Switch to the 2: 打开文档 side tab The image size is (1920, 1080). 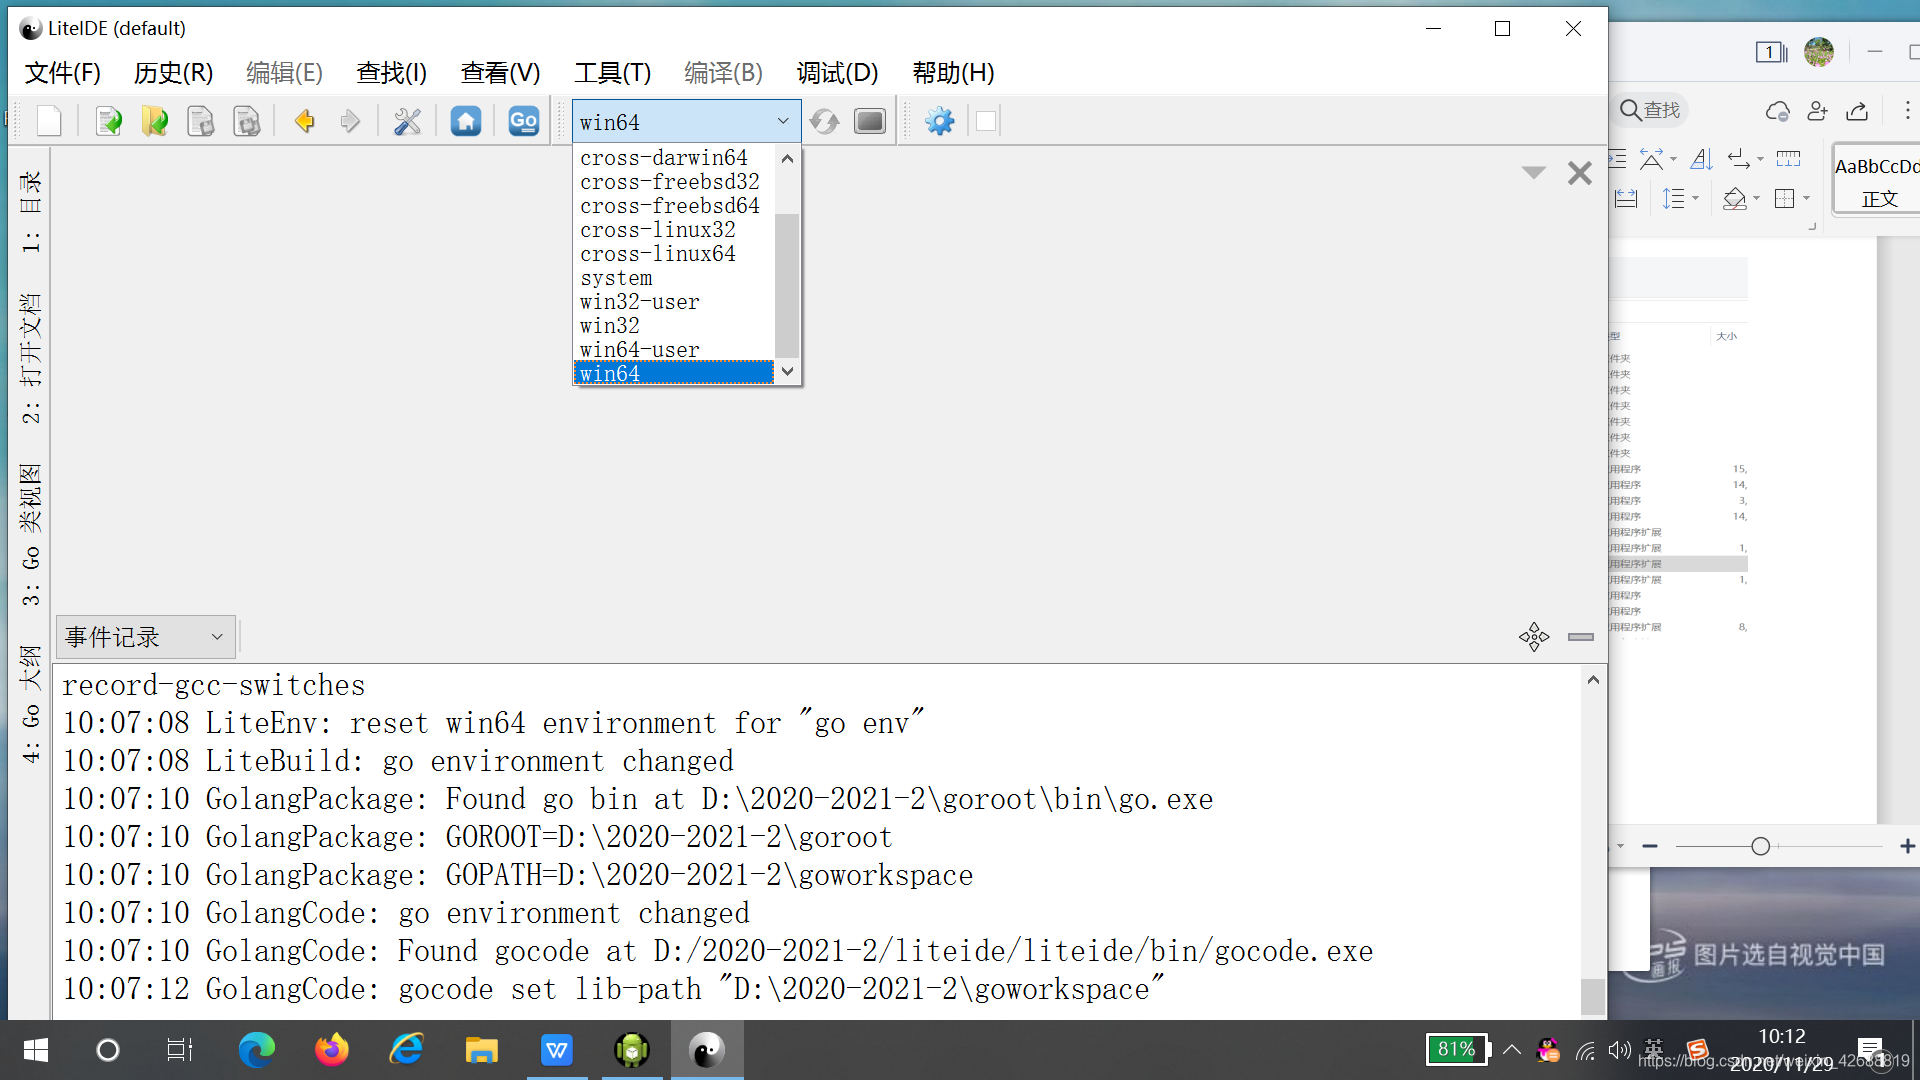point(31,357)
